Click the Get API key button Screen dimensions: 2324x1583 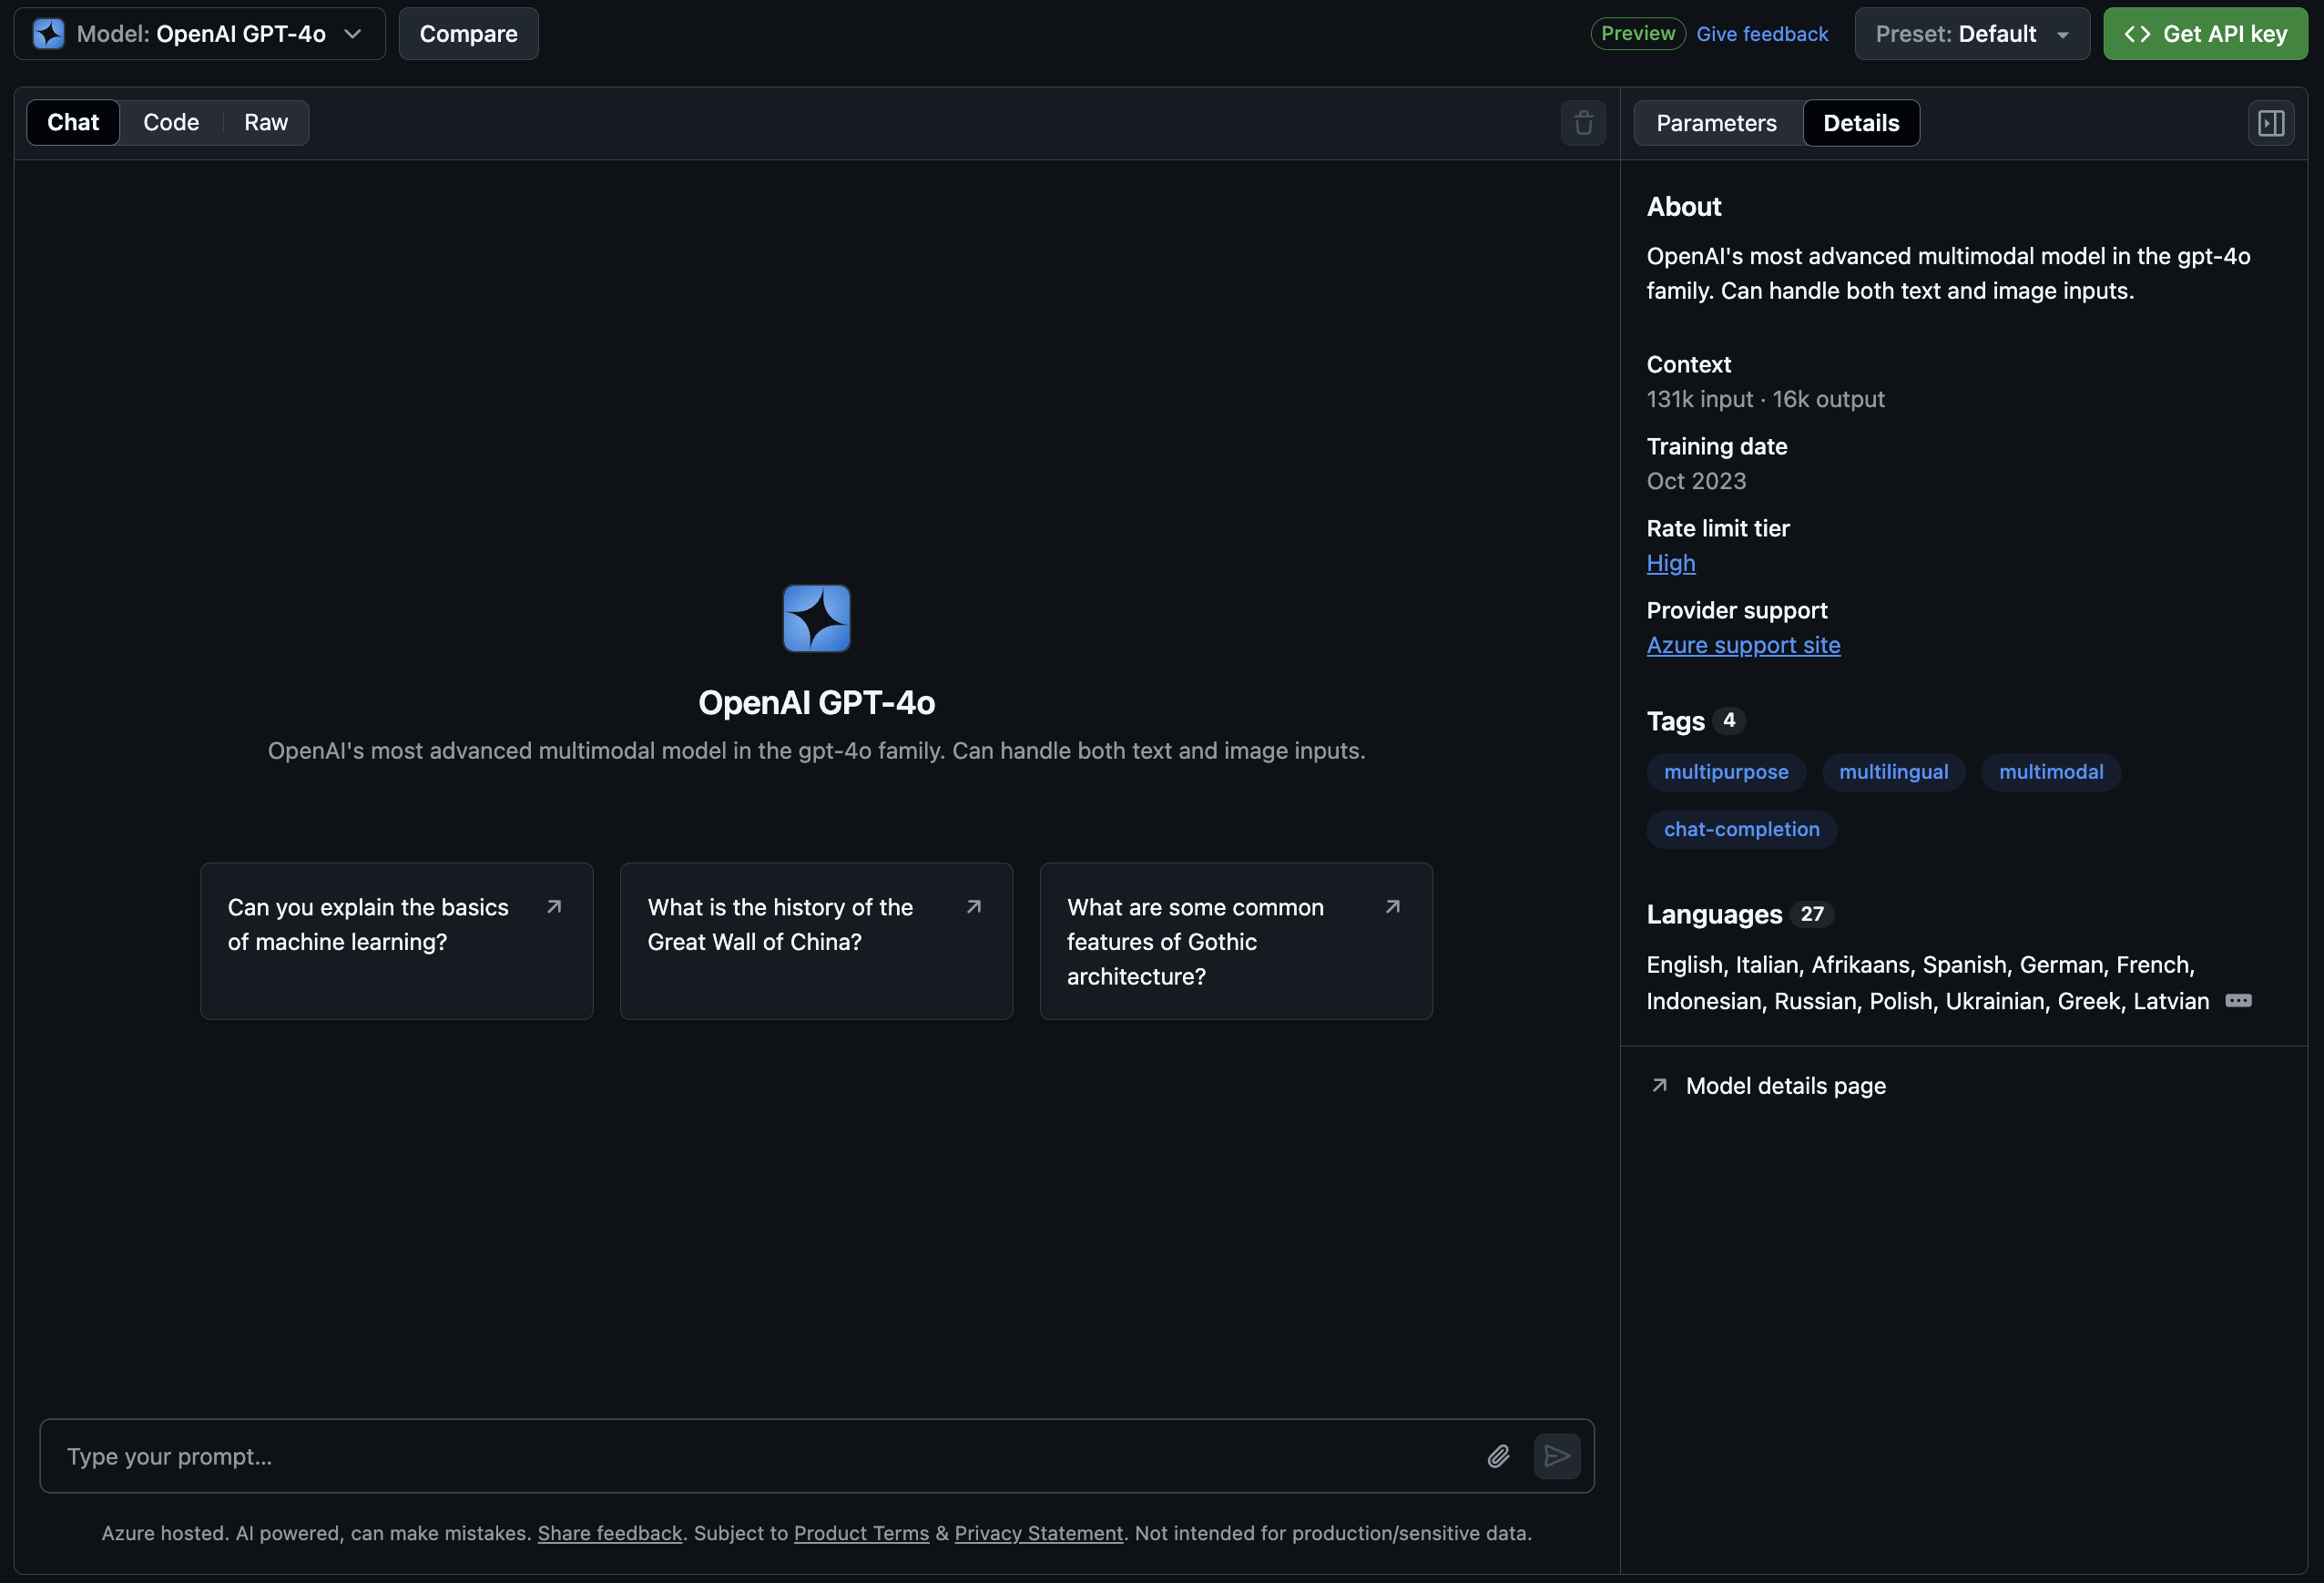2205,34
